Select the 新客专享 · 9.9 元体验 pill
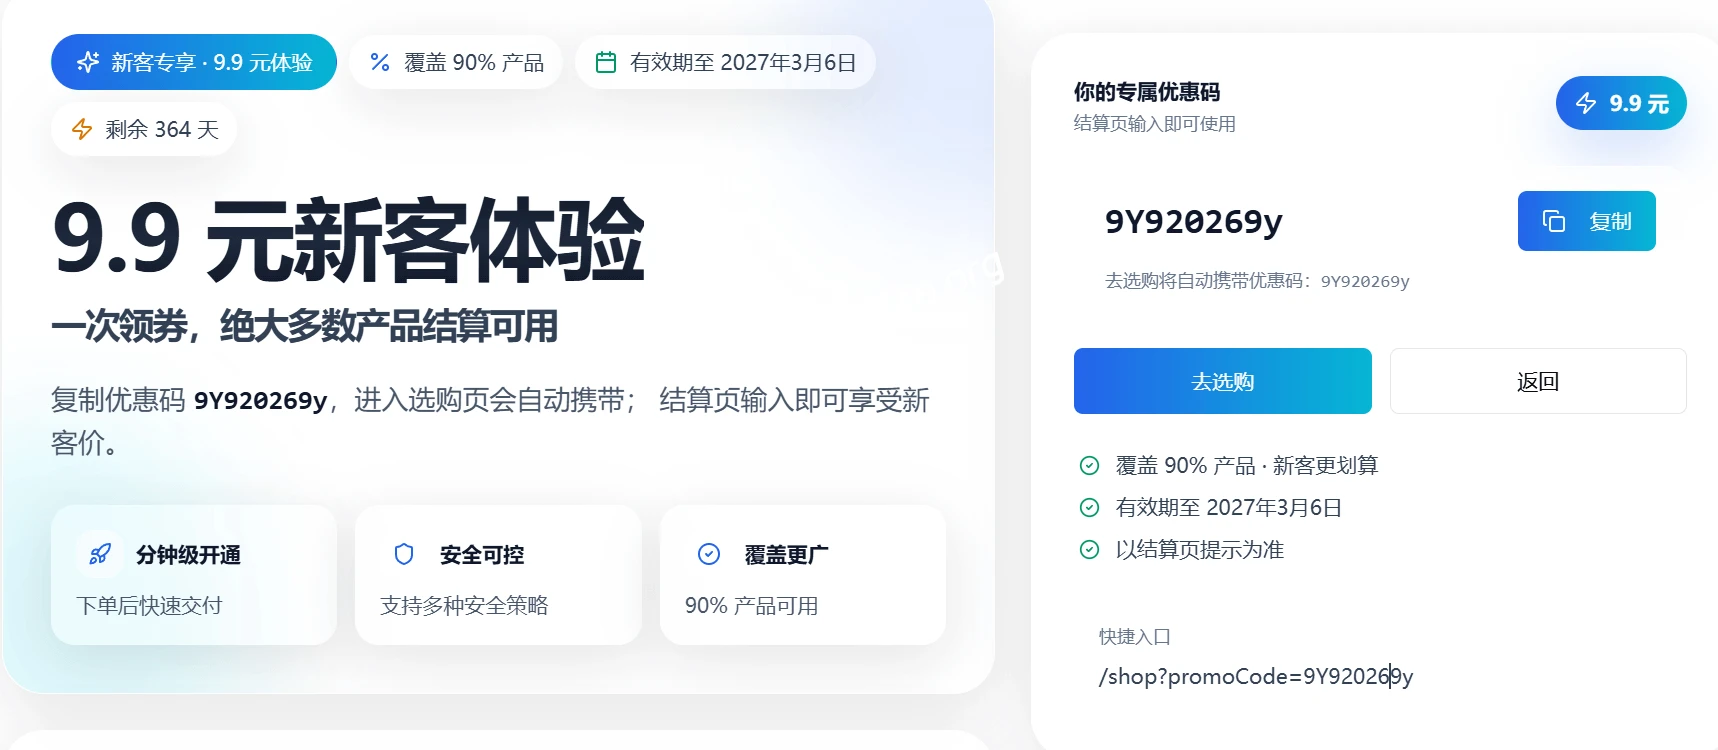Image resolution: width=1718 pixels, height=750 pixels. (194, 62)
